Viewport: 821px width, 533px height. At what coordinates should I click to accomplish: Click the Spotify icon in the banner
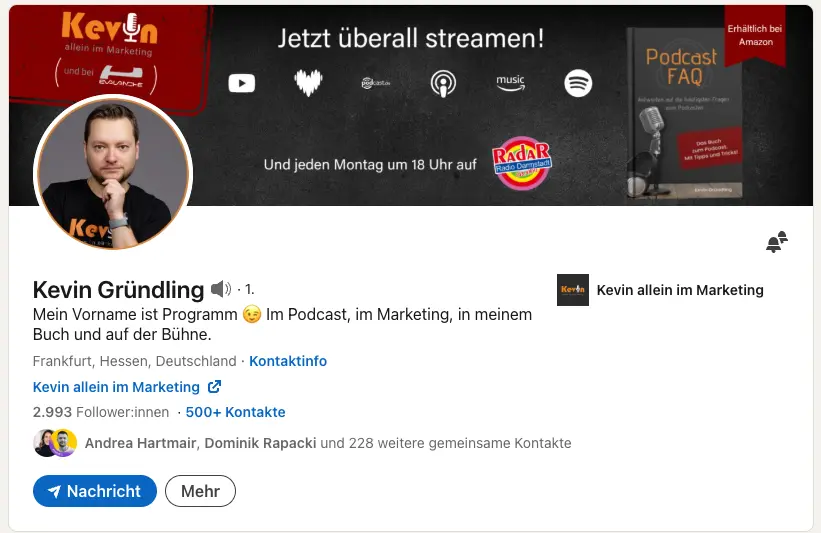coord(578,83)
